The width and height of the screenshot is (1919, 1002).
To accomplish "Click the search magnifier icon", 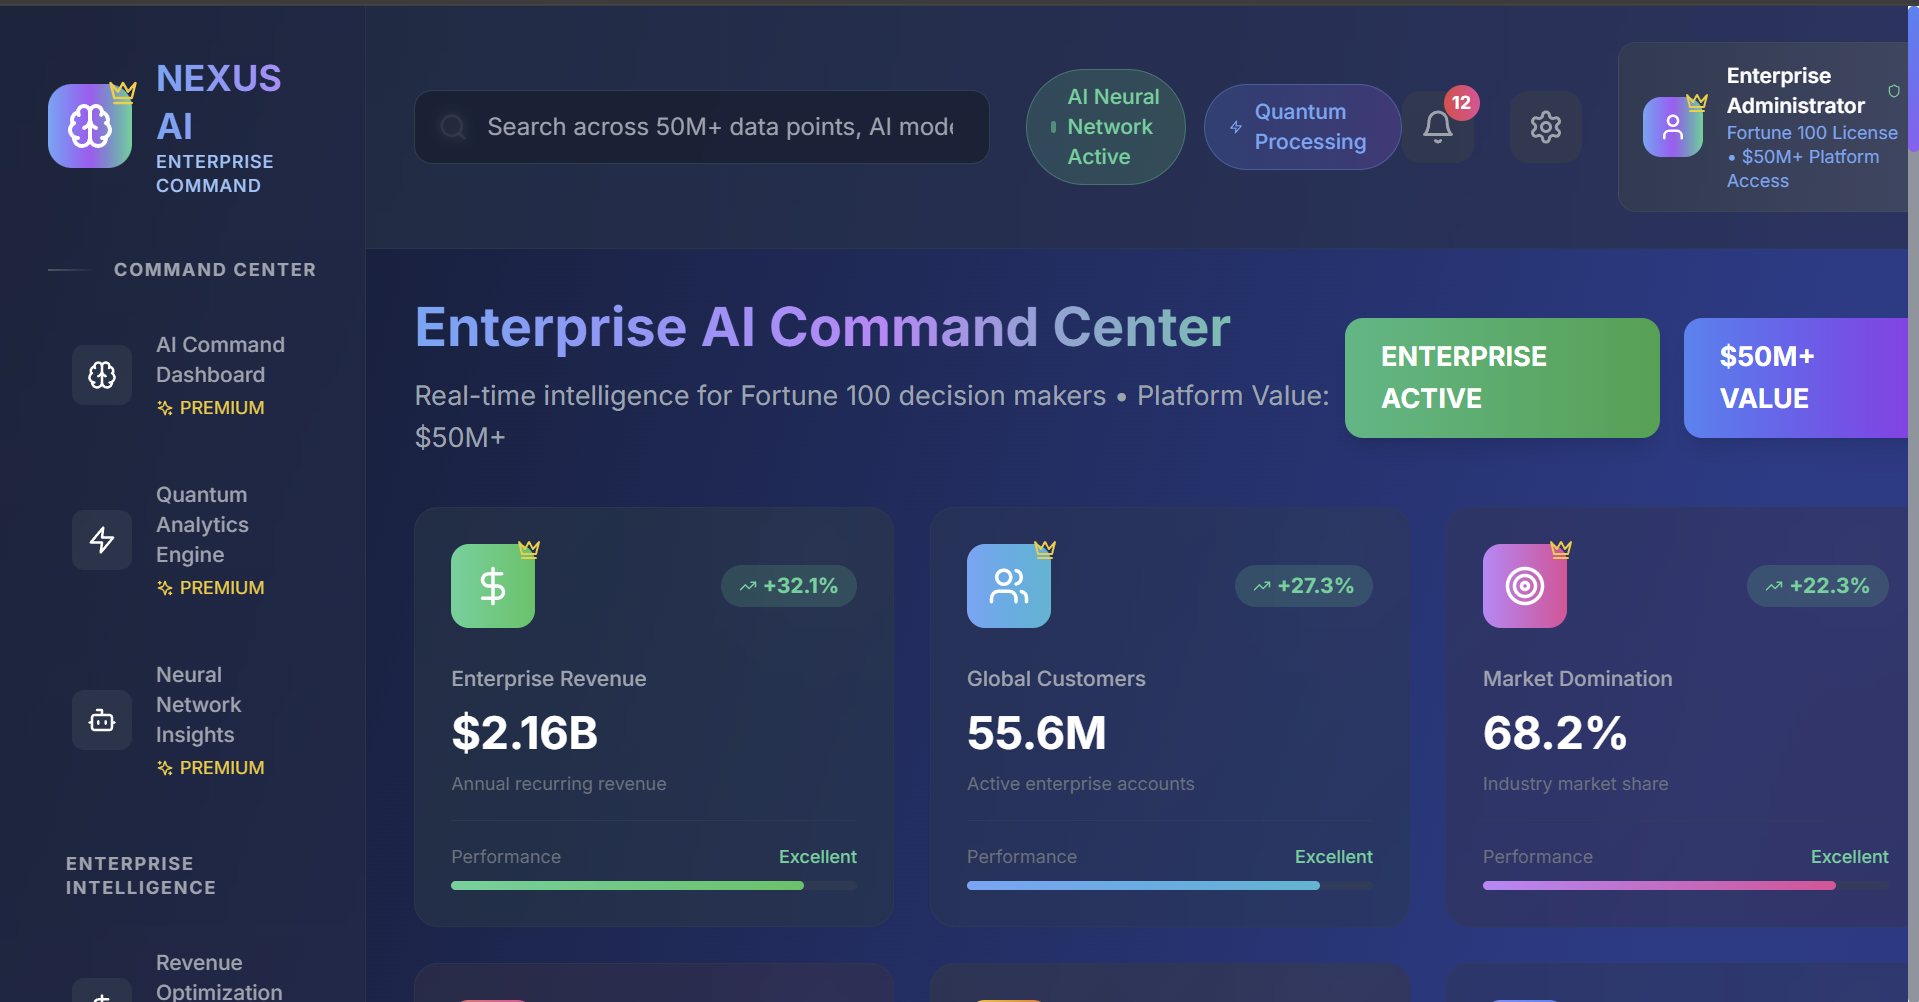I will pos(453,127).
